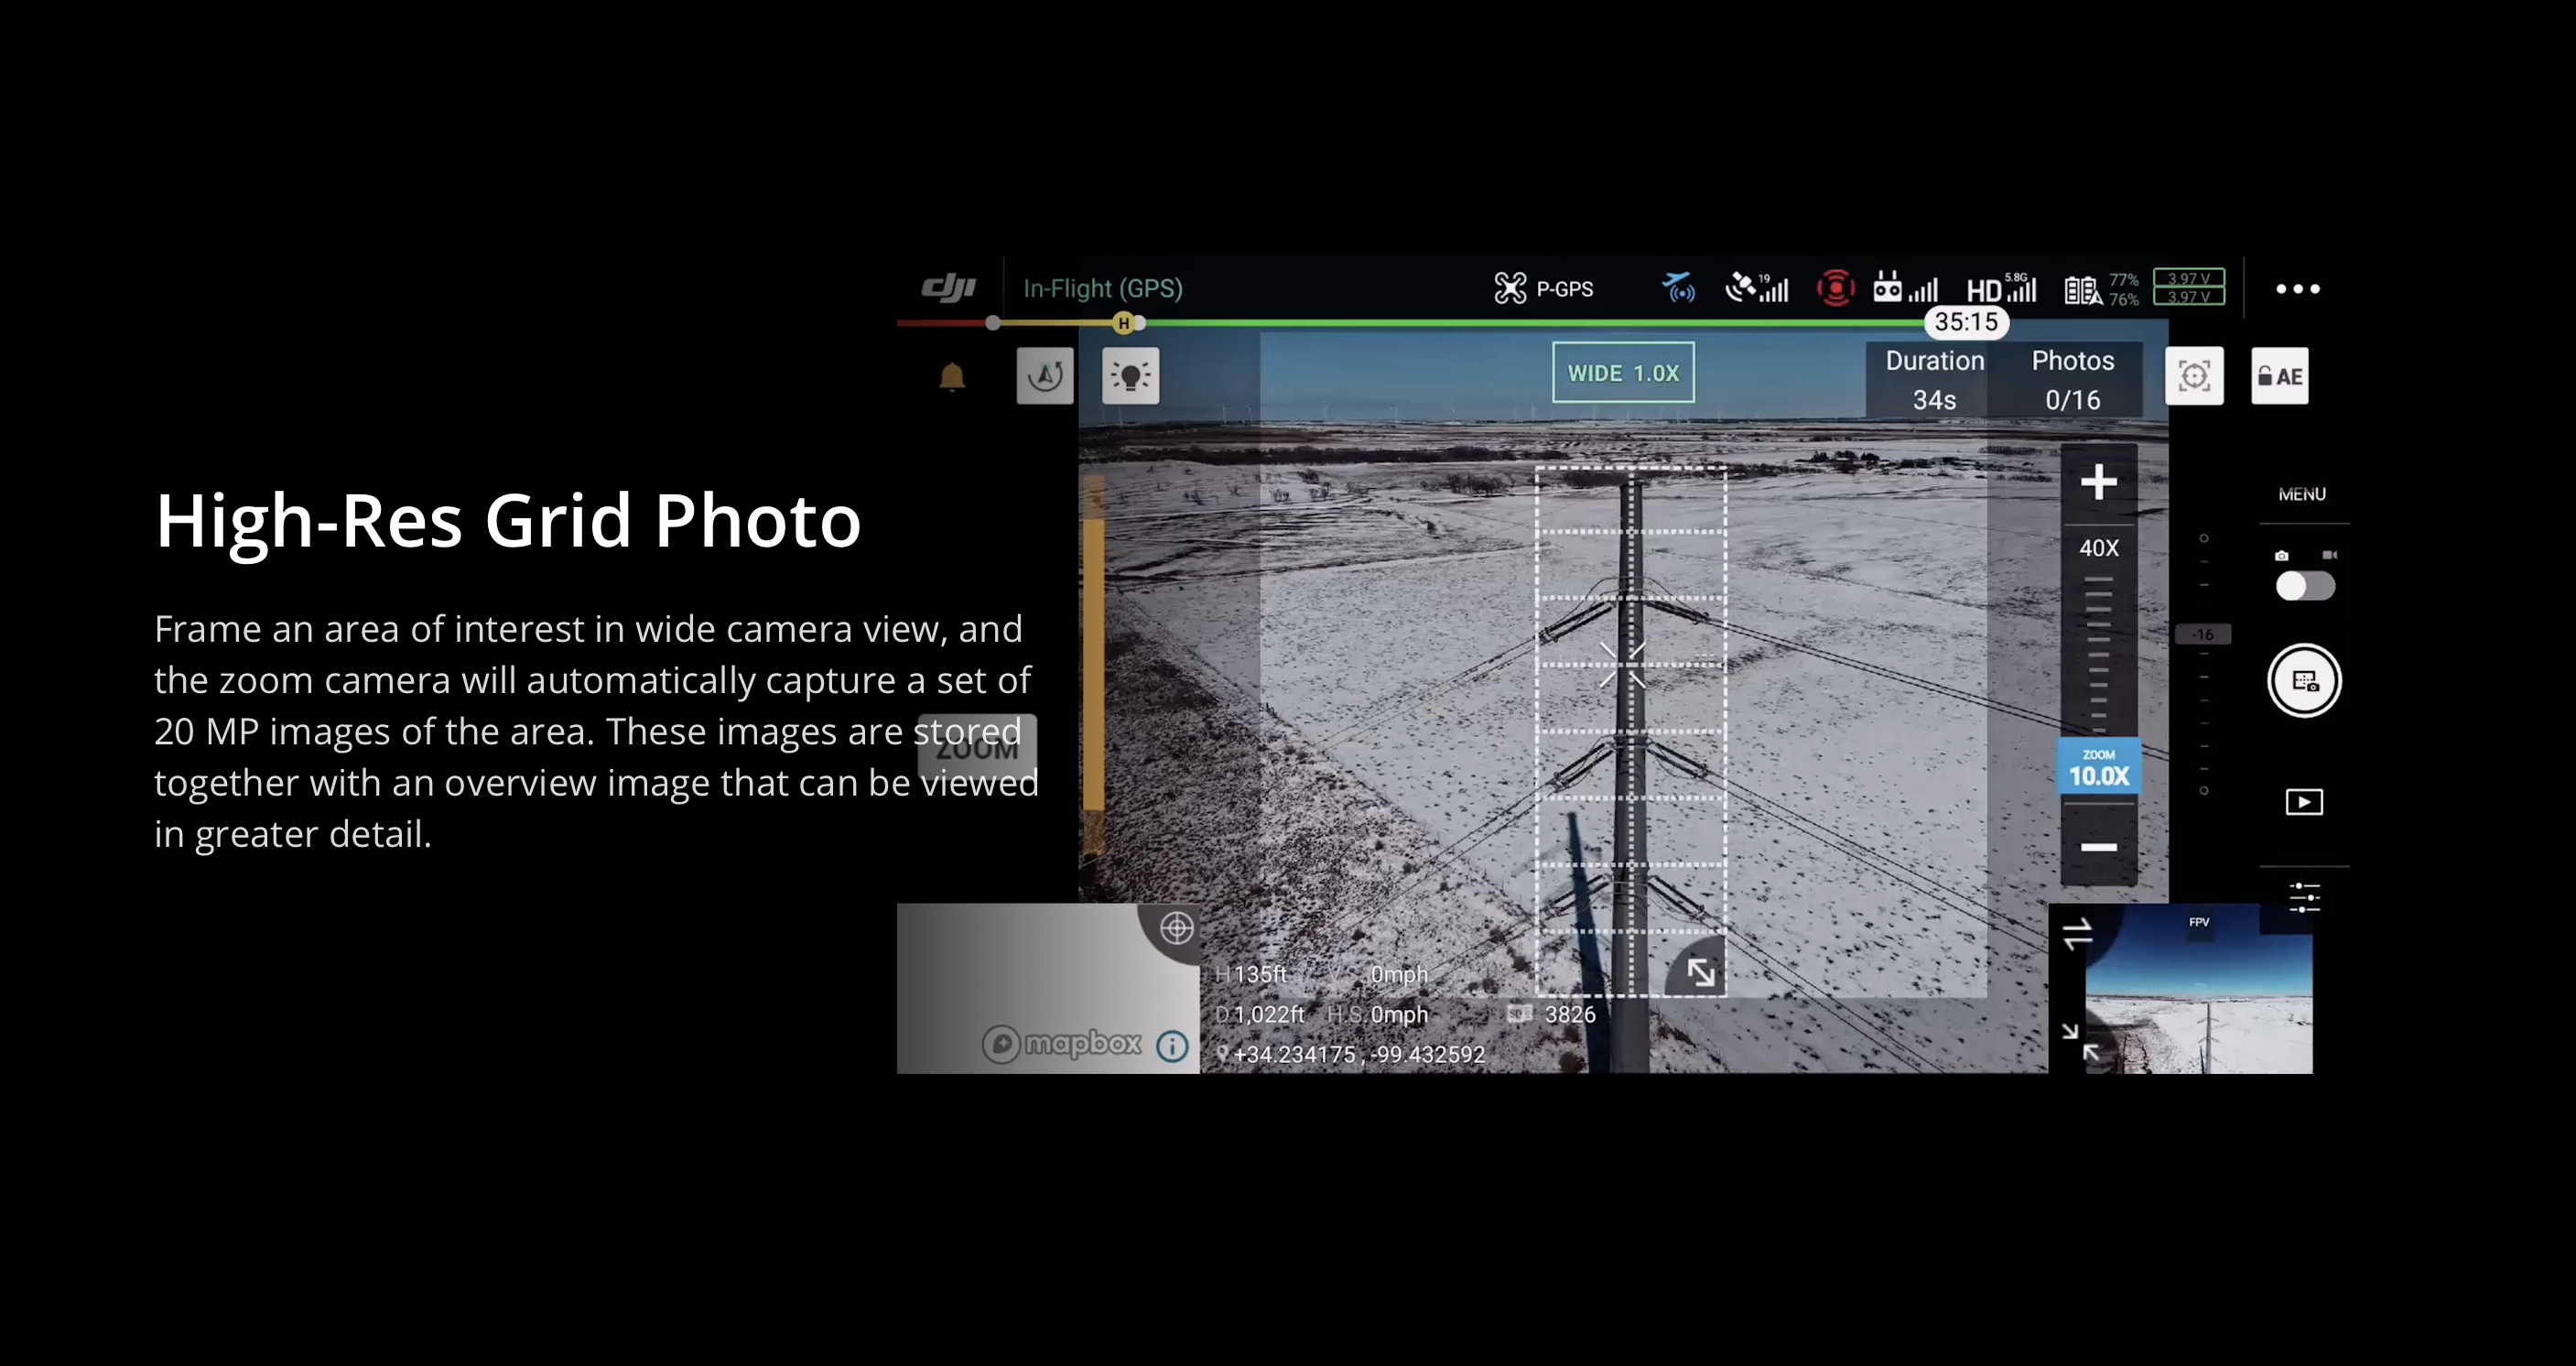Switch the photo/video mode toggle
The width and height of the screenshot is (2576, 1366).
[2305, 586]
